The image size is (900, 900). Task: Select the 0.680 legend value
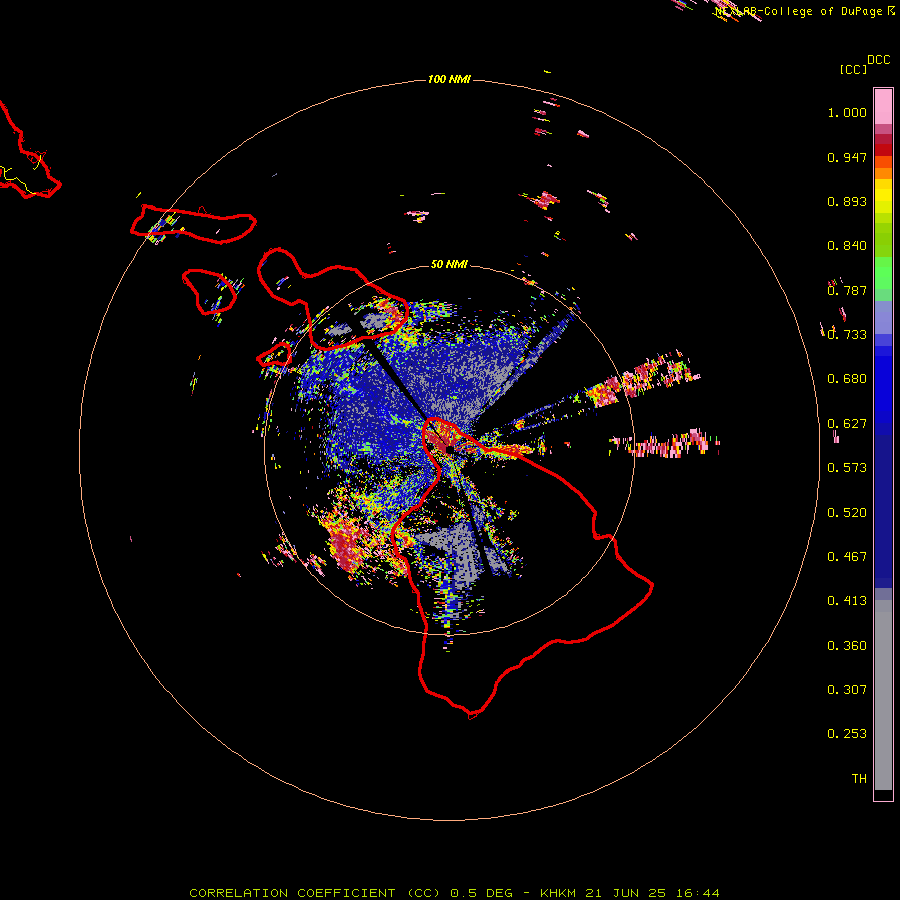(847, 379)
